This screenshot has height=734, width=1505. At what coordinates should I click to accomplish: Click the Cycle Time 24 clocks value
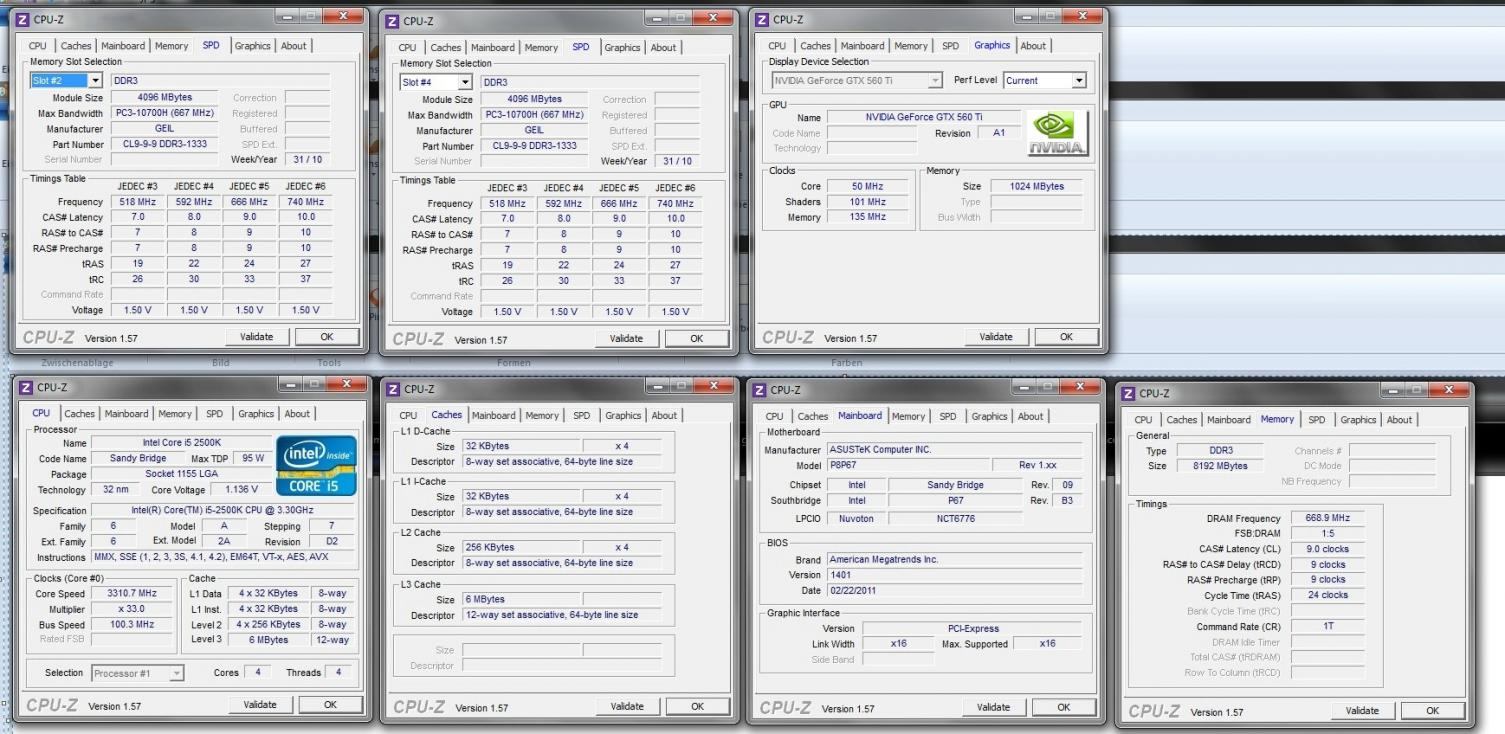click(x=1328, y=595)
